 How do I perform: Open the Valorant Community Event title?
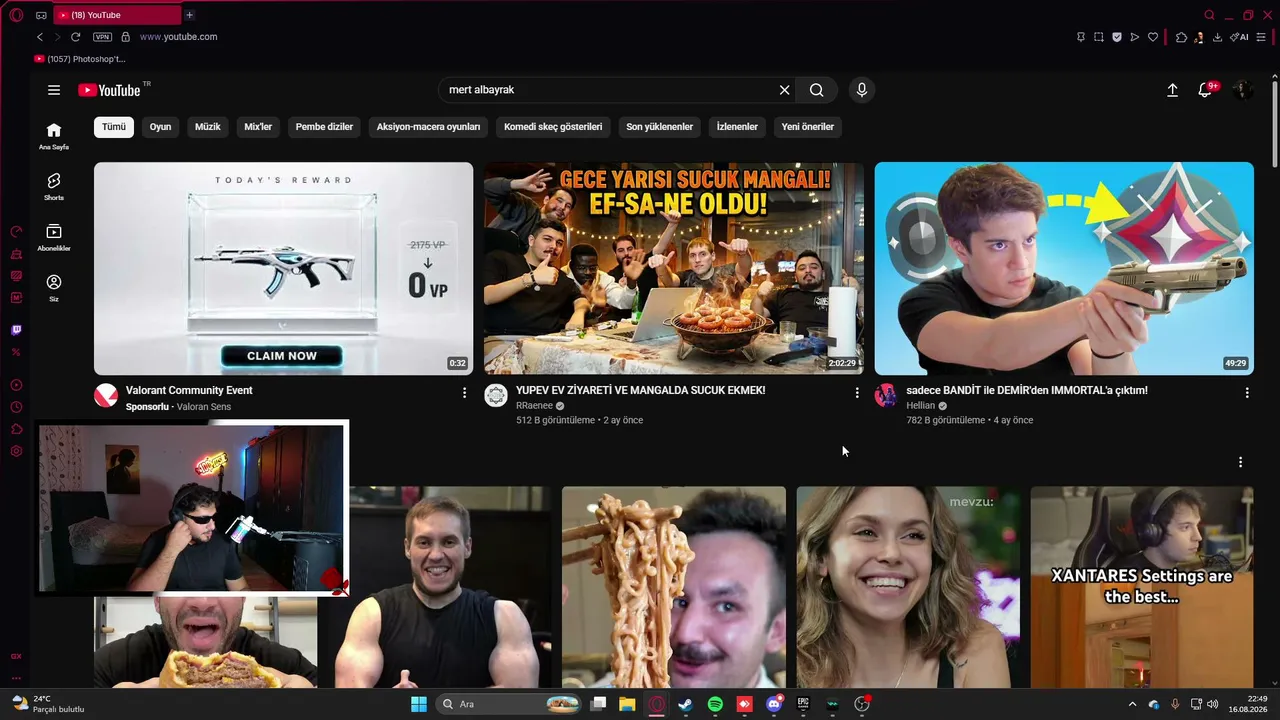pyautogui.click(x=189, y=390)
